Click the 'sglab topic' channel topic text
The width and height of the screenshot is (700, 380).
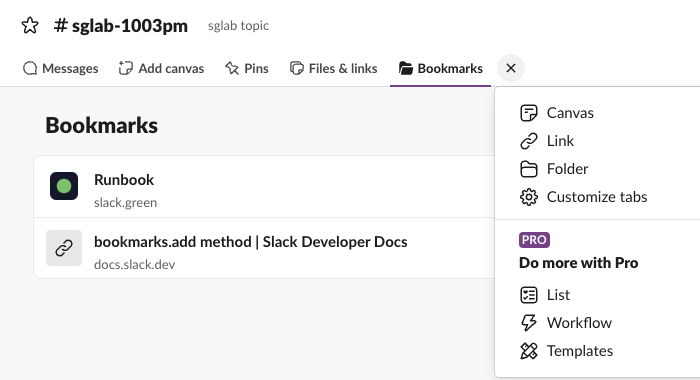click(238, 25)
